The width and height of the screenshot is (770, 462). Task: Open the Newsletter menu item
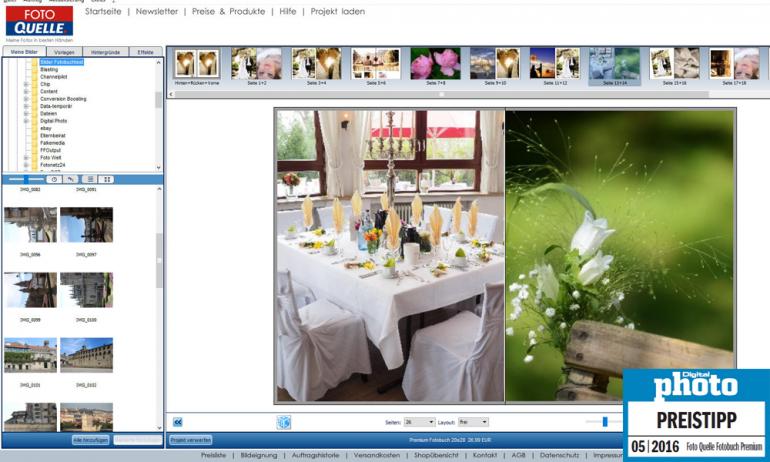pos(157,11)
